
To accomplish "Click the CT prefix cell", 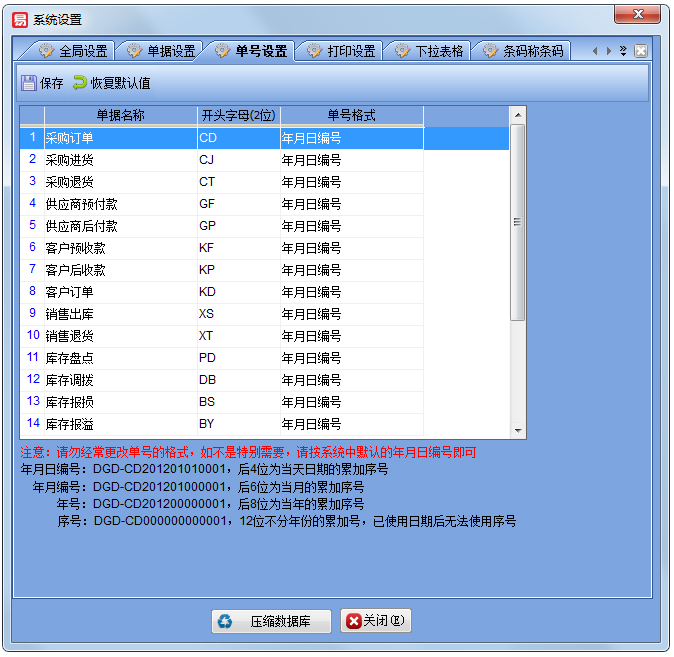I will (239, 182).
